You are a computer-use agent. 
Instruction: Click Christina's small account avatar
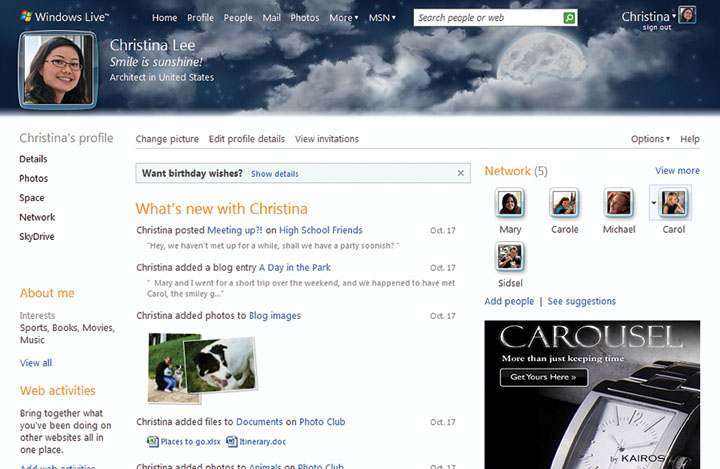(688, 15)
